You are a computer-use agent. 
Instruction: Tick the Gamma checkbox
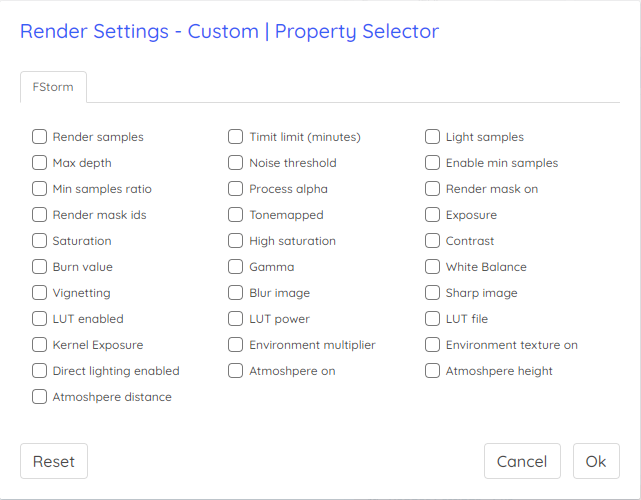coord(235,267)
